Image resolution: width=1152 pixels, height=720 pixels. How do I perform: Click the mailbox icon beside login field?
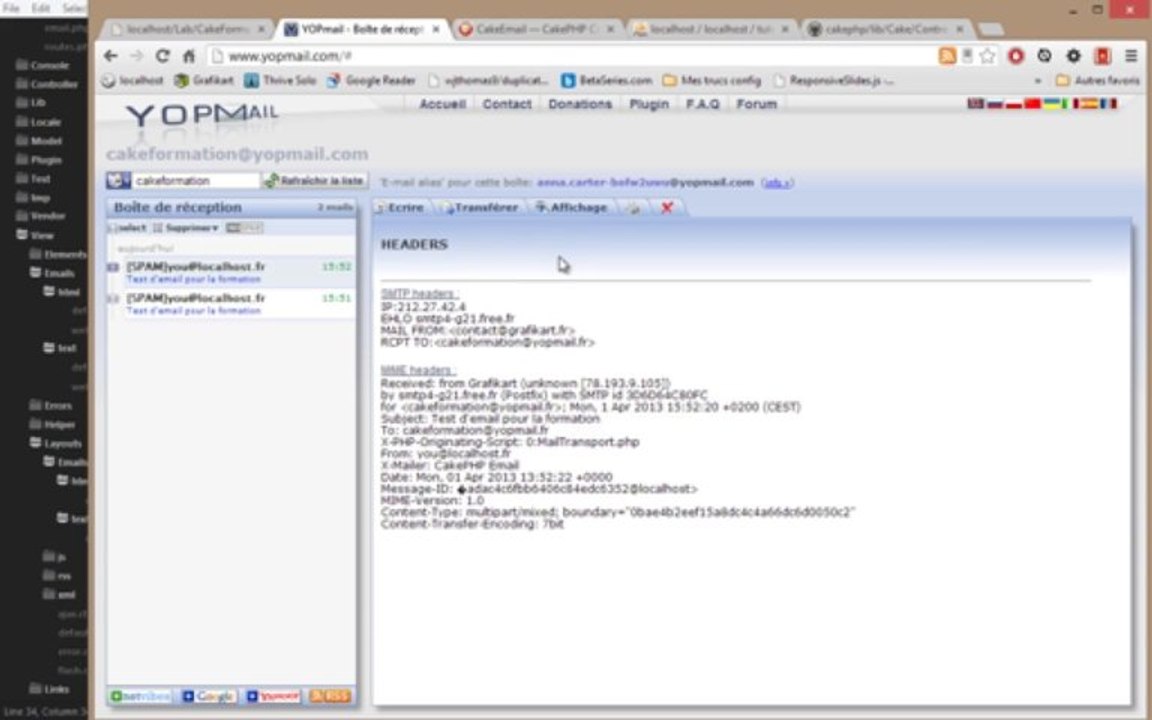(118, 180)
